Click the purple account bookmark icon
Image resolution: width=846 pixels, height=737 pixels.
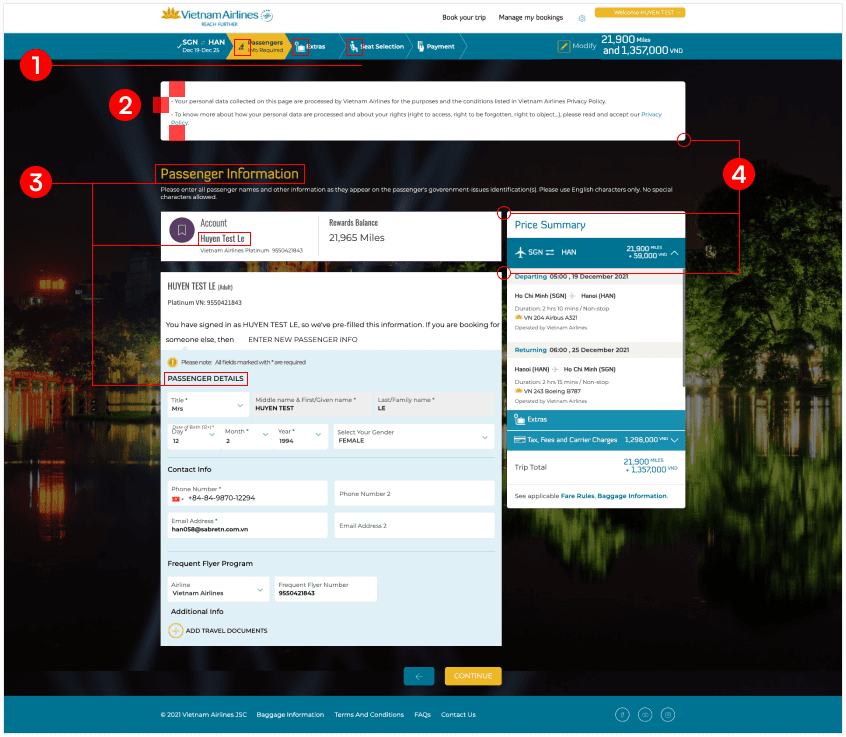[x=182, y=230]
